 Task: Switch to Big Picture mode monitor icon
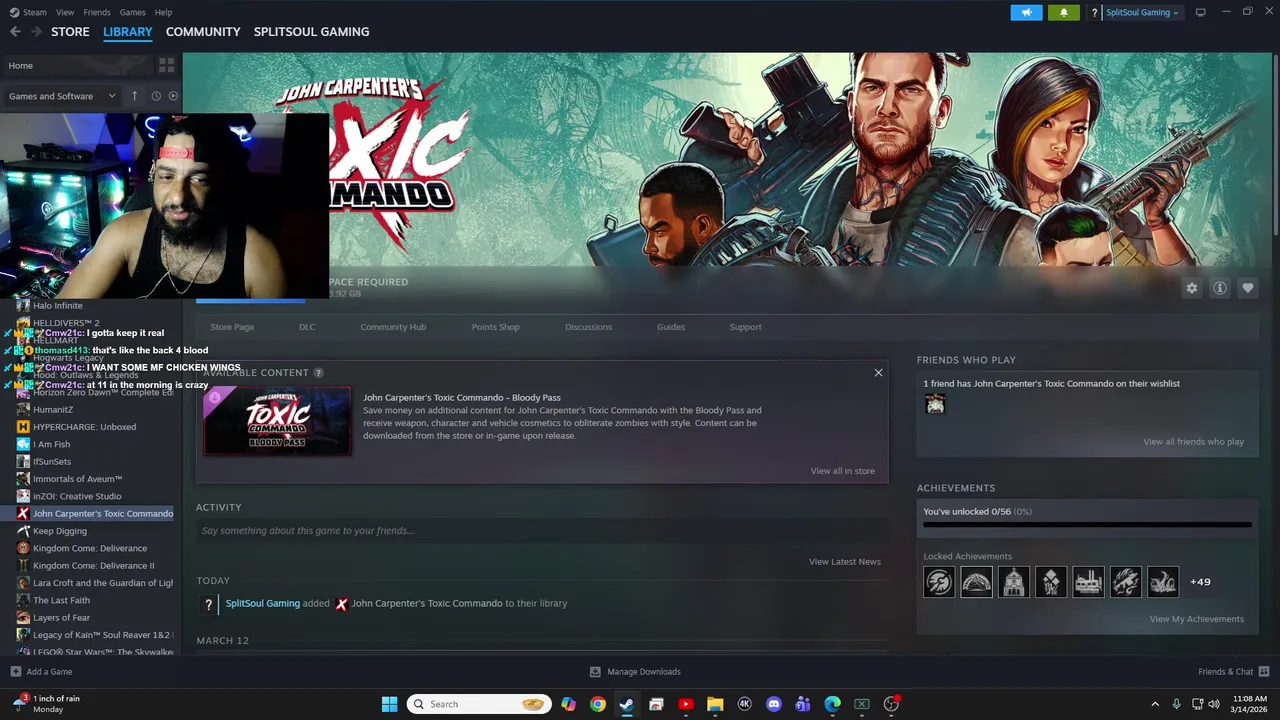(x=1201, y=12)
